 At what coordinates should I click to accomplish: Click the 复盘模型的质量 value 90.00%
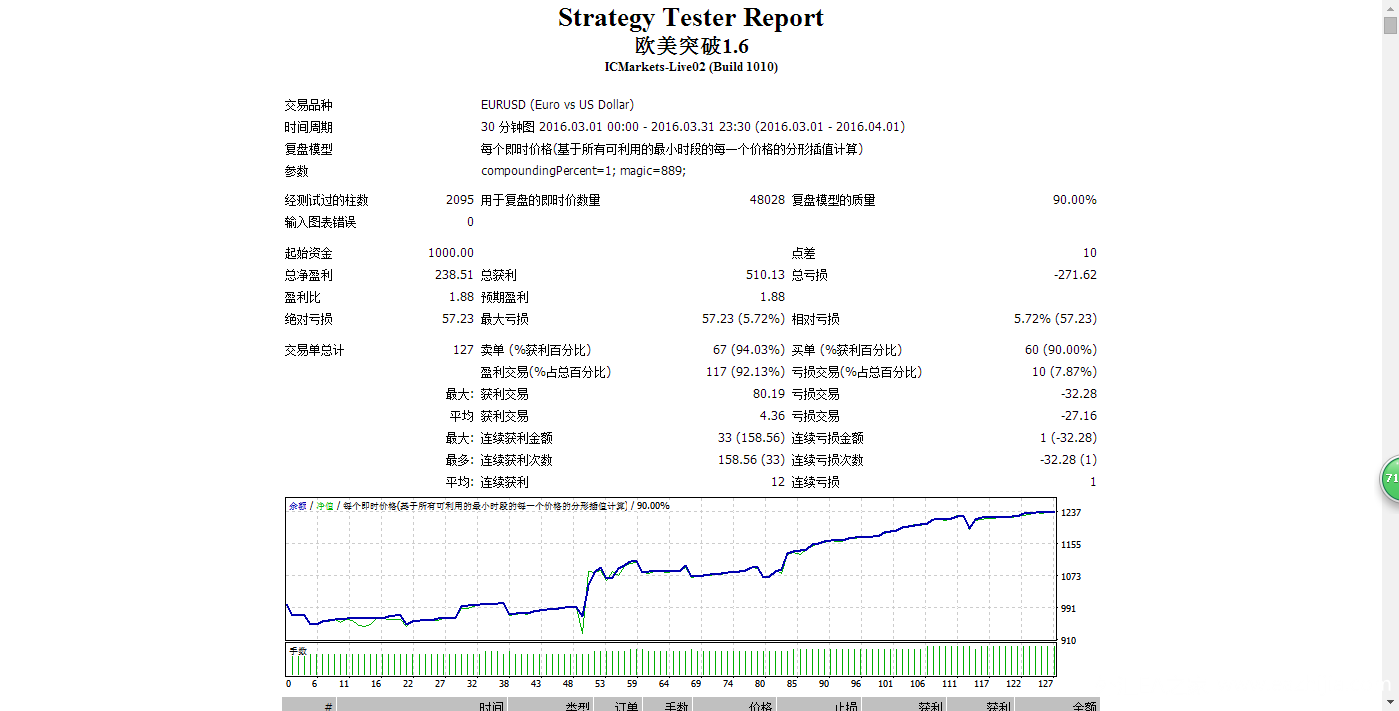1074,200
